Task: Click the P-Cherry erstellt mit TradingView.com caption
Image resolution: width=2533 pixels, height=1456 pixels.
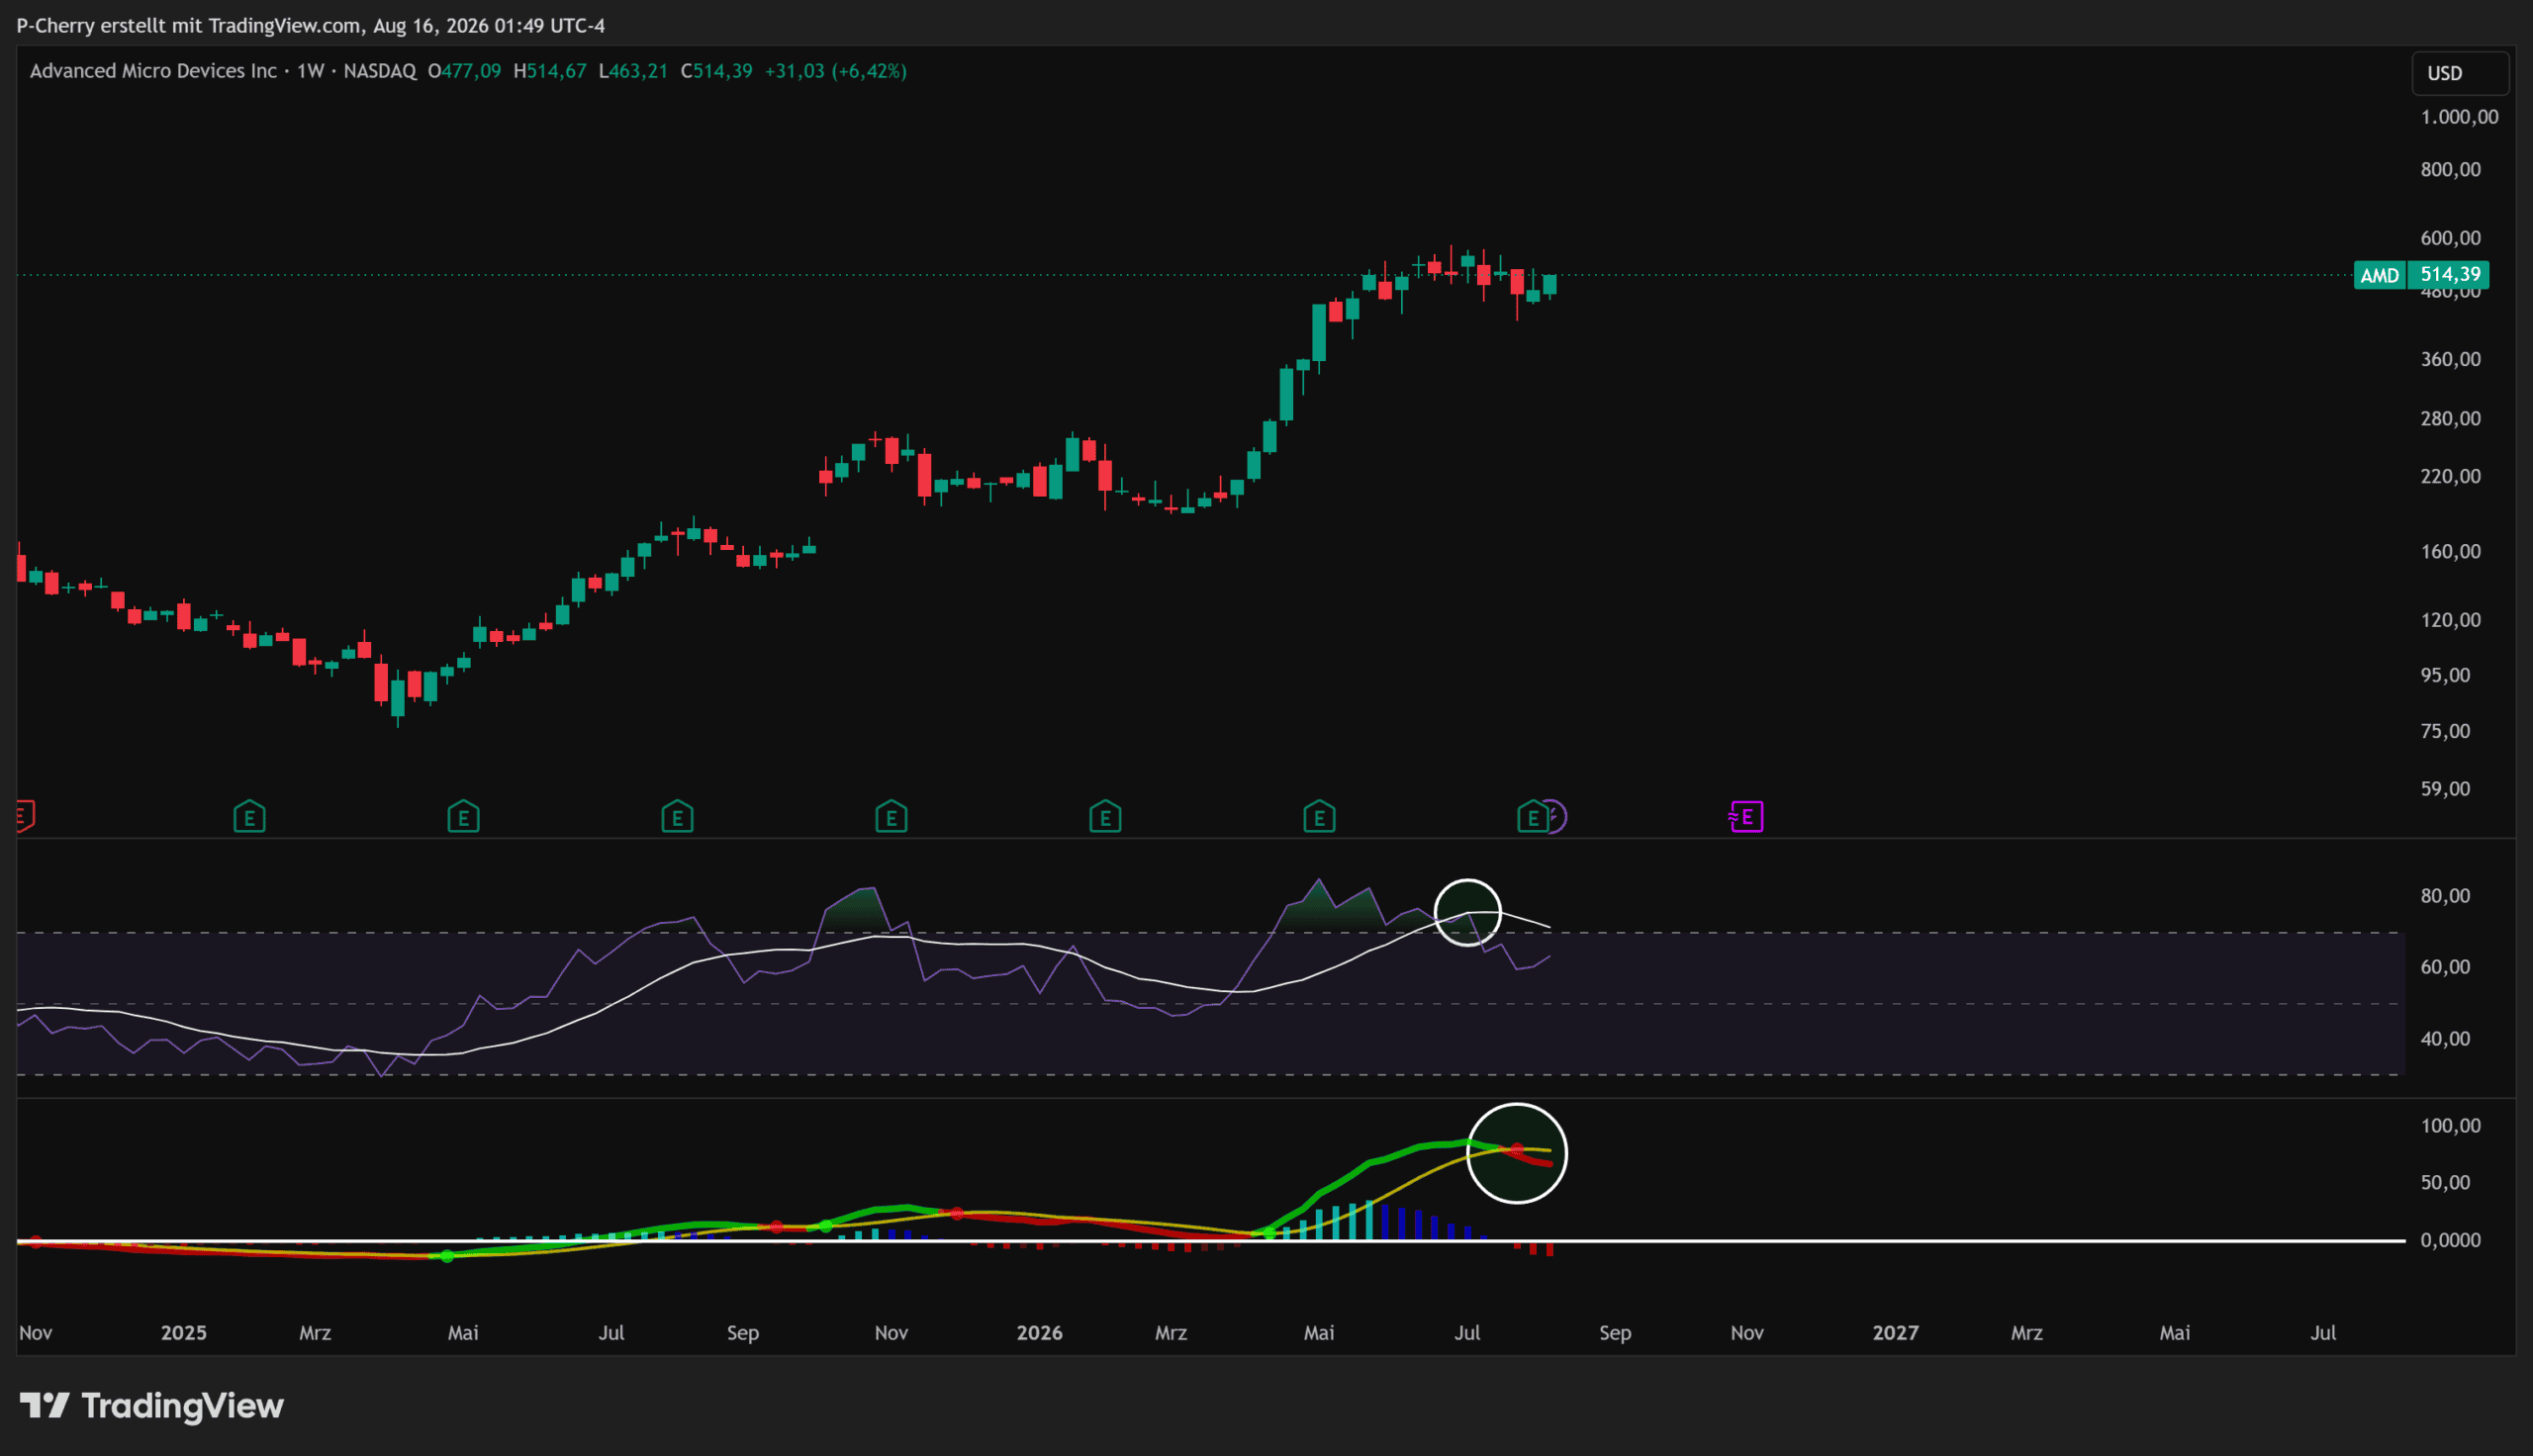Action: [311, 26]
